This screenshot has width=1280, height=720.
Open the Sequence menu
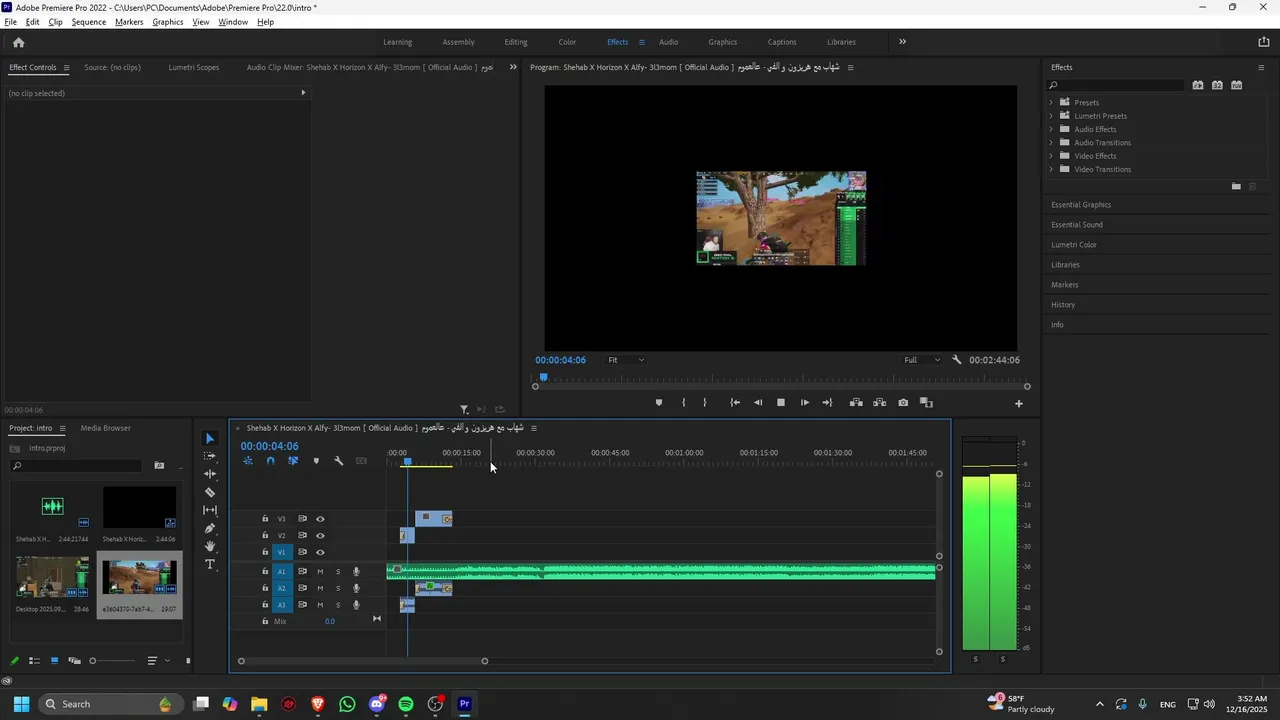(89, 22)
